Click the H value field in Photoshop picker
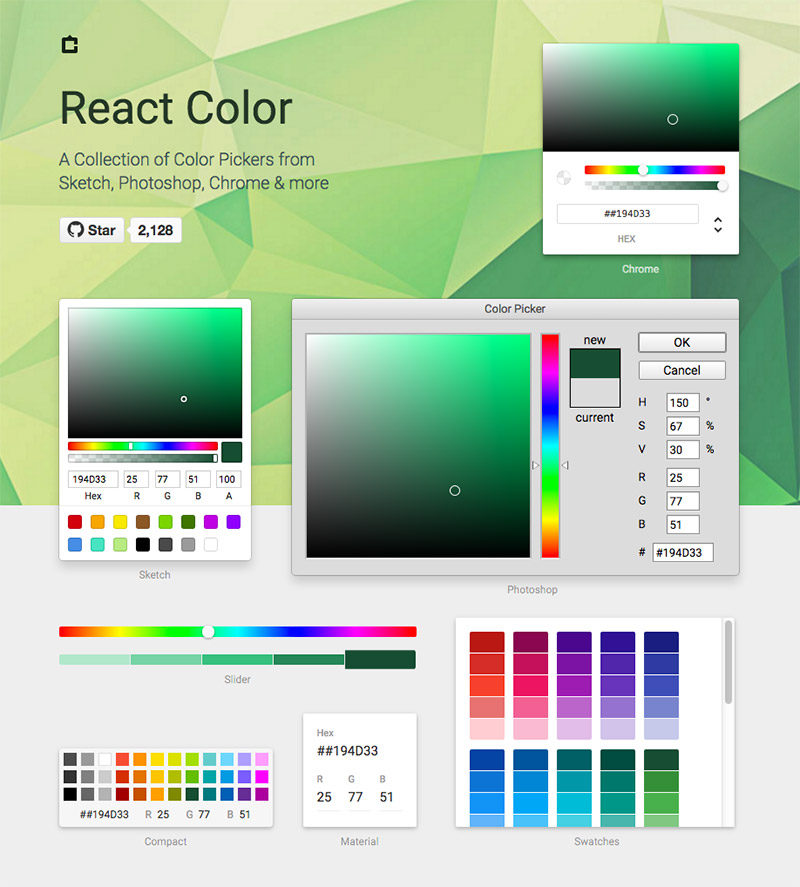The height and width of the screenshot is (887, 800). [x=682, y=402]
